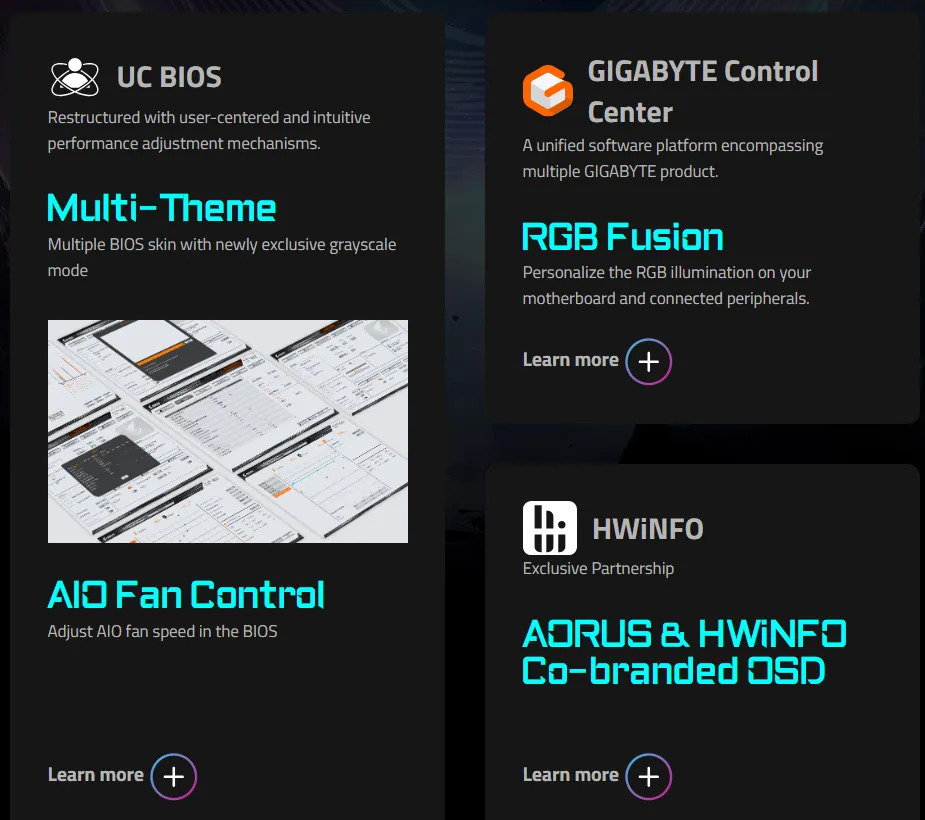Viewport: 925px width, 820px height.
Task: Click the AIO Fan Control title
Action: [x=186, y=594]
